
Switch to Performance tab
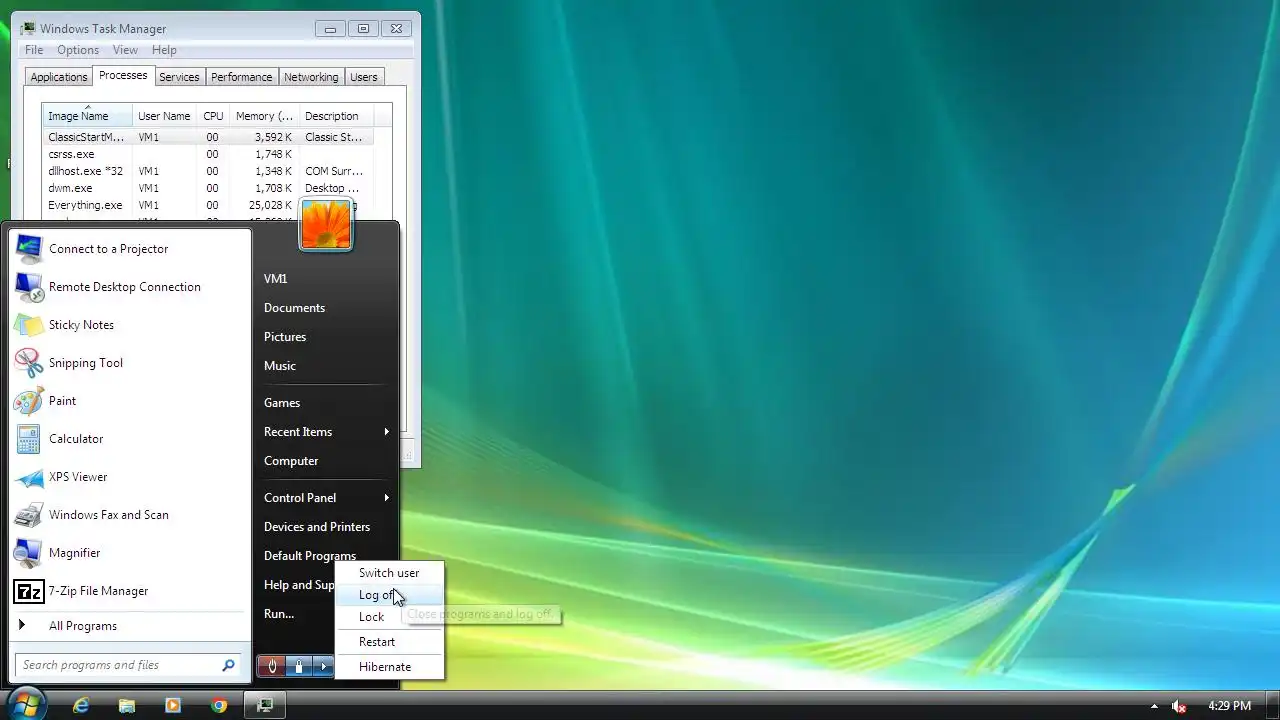[x=241, y=77]
